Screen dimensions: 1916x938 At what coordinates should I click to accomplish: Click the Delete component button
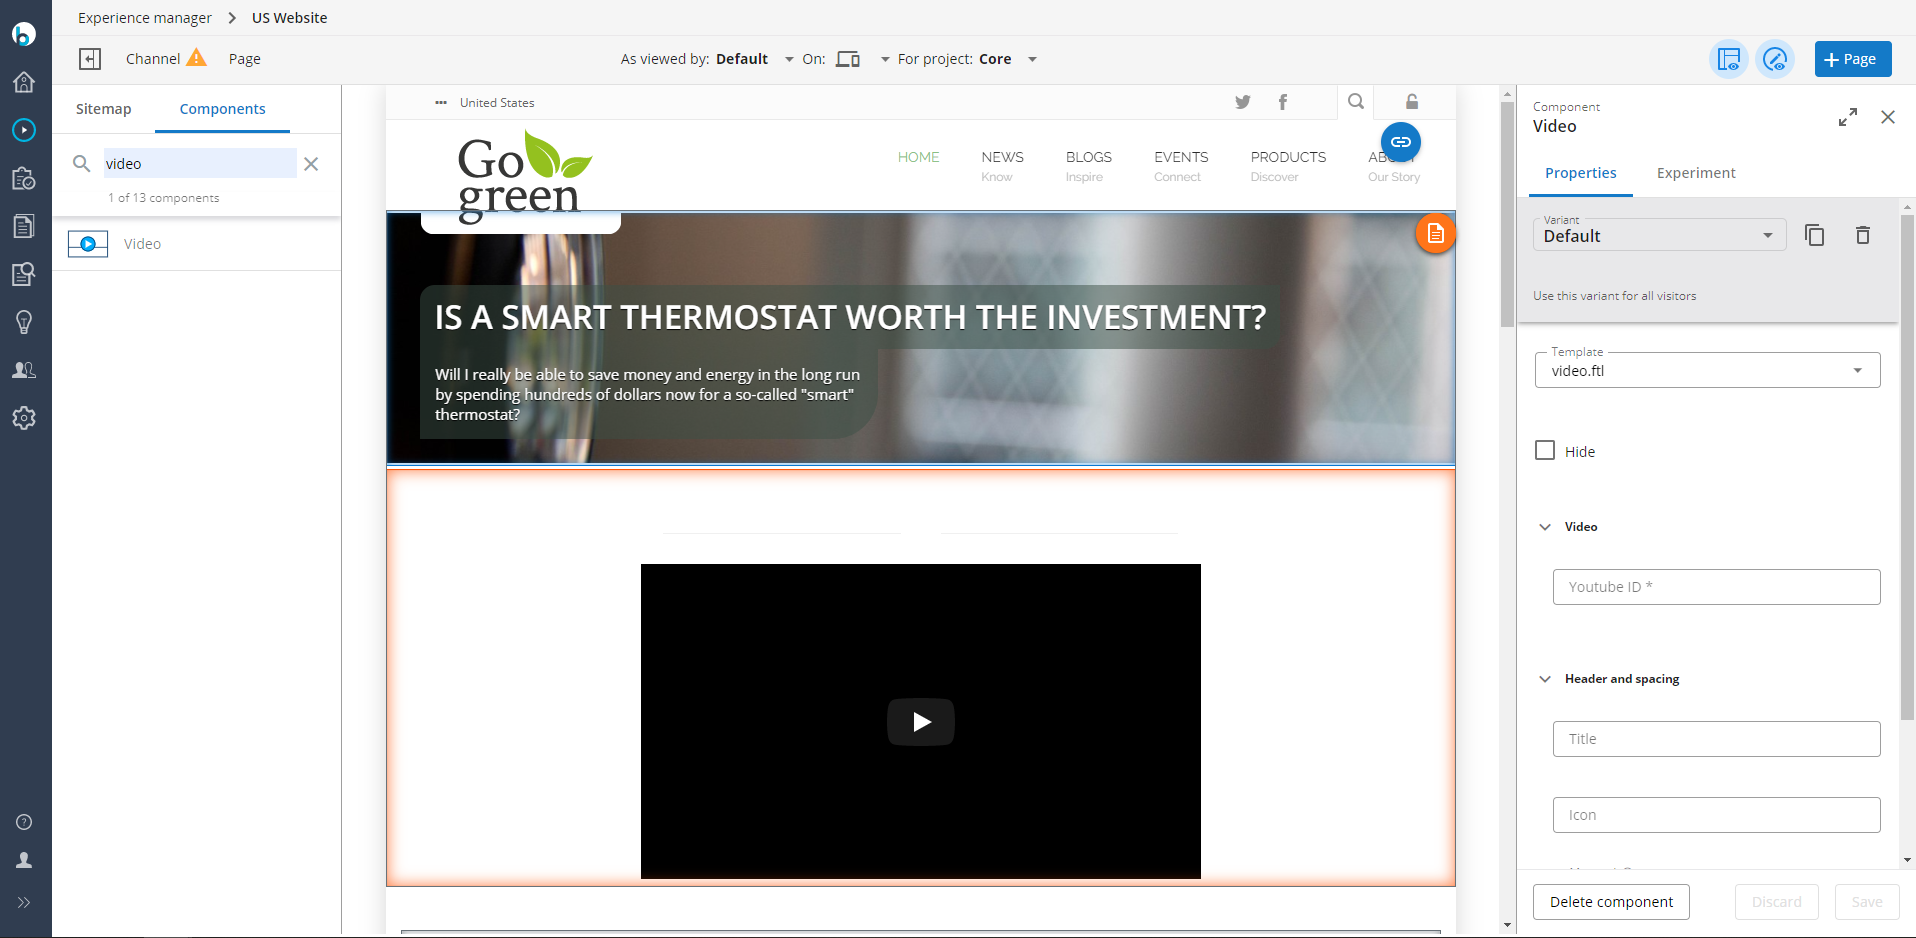1610,902
